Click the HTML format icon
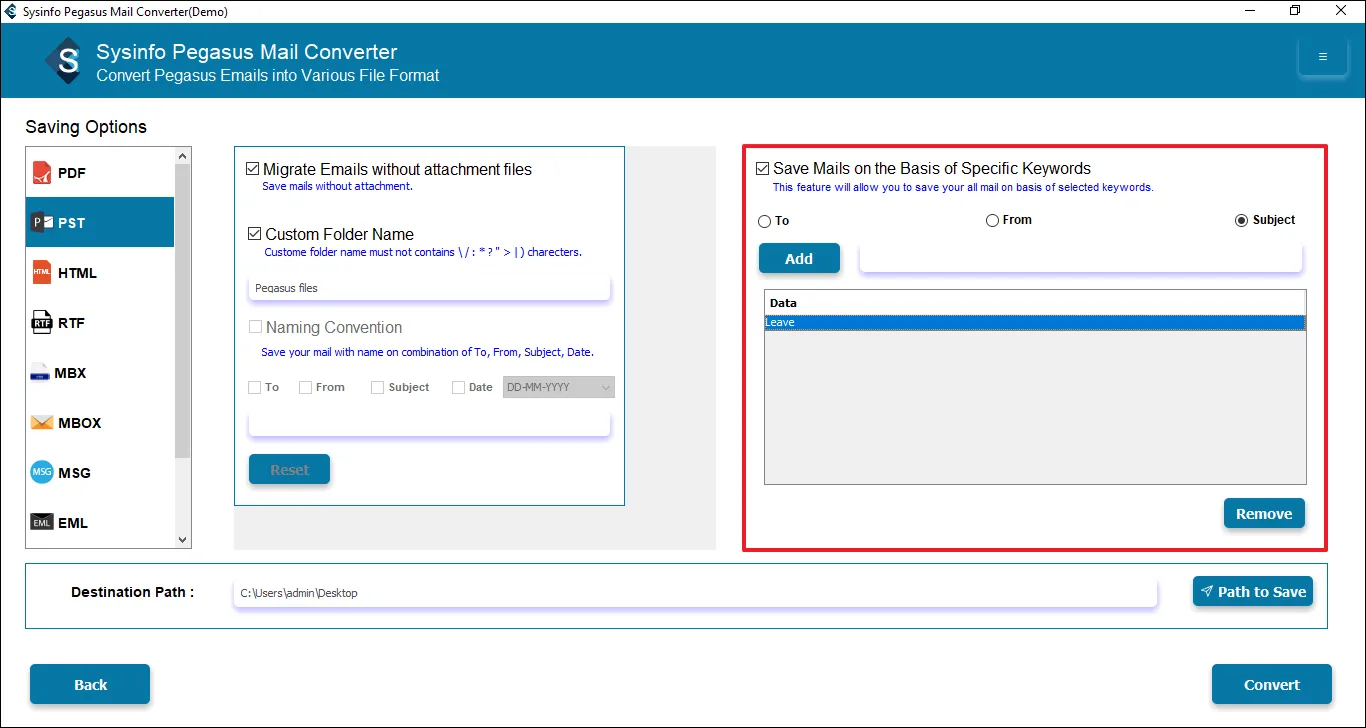This screenshot has width=1366, height=728. [x=41, y=273]
